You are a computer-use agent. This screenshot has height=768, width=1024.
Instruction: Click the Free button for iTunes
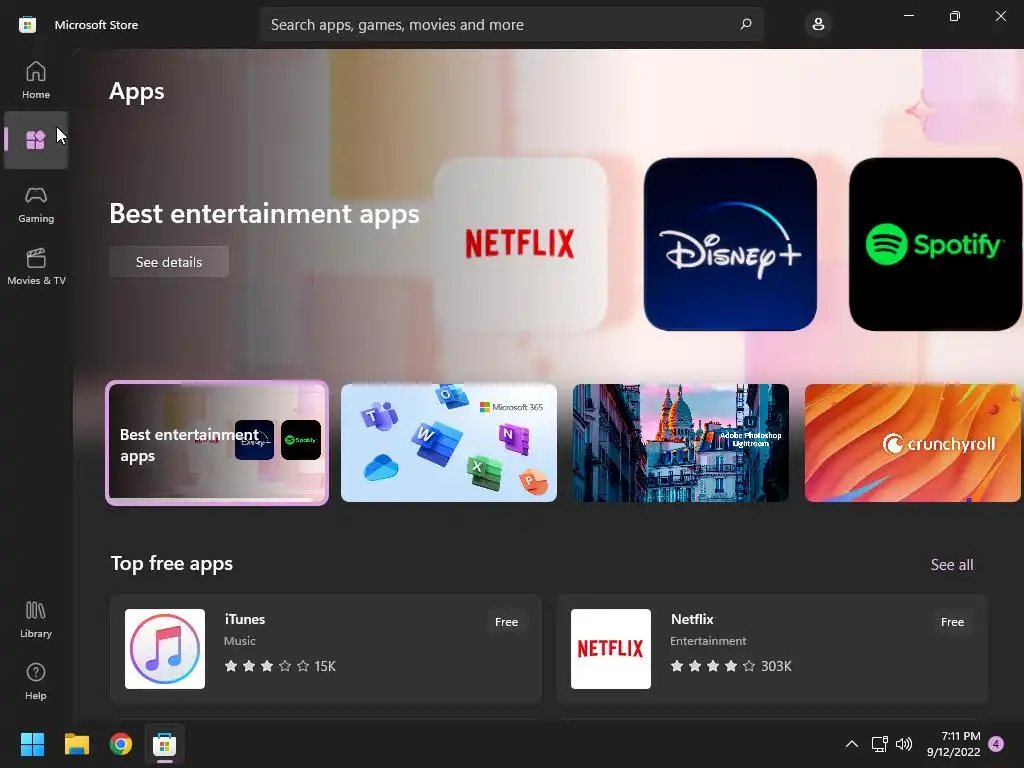(x=506, y=622)
